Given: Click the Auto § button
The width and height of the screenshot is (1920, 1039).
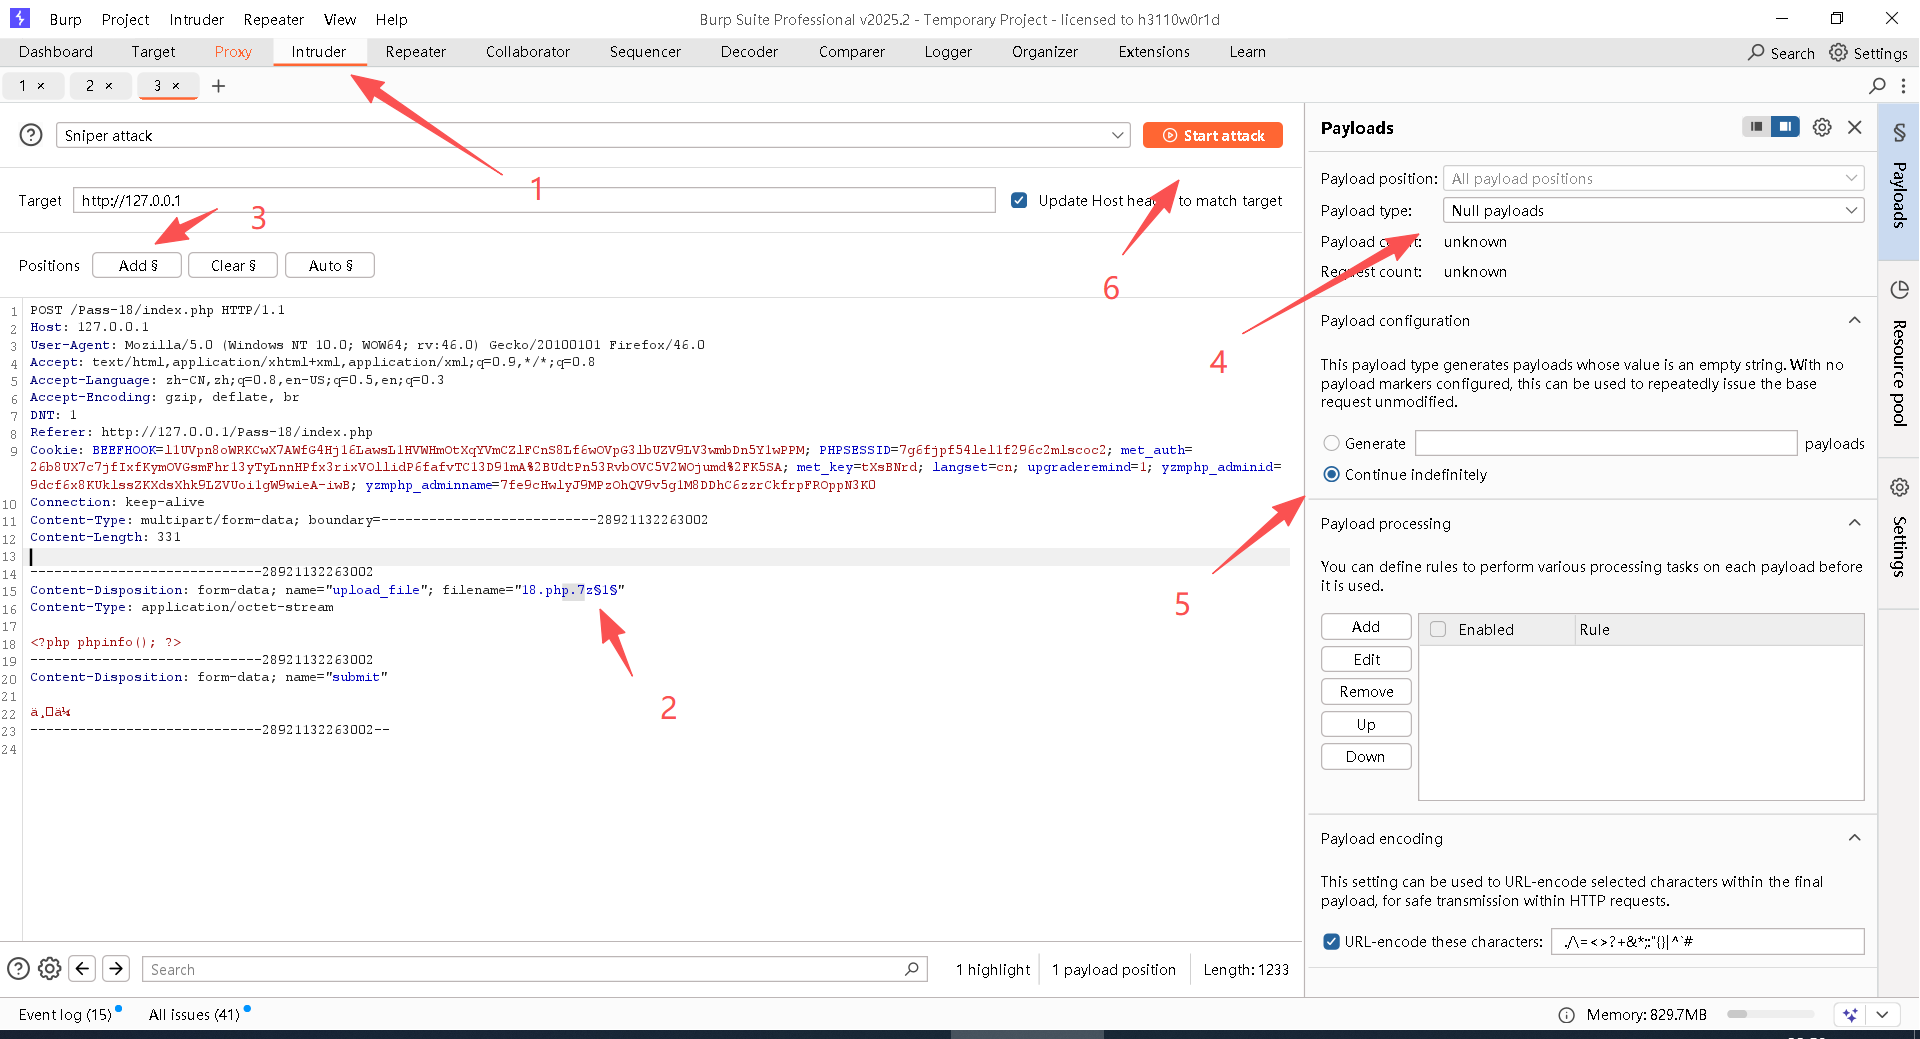Looking at the screenshot, I should 330,265.
